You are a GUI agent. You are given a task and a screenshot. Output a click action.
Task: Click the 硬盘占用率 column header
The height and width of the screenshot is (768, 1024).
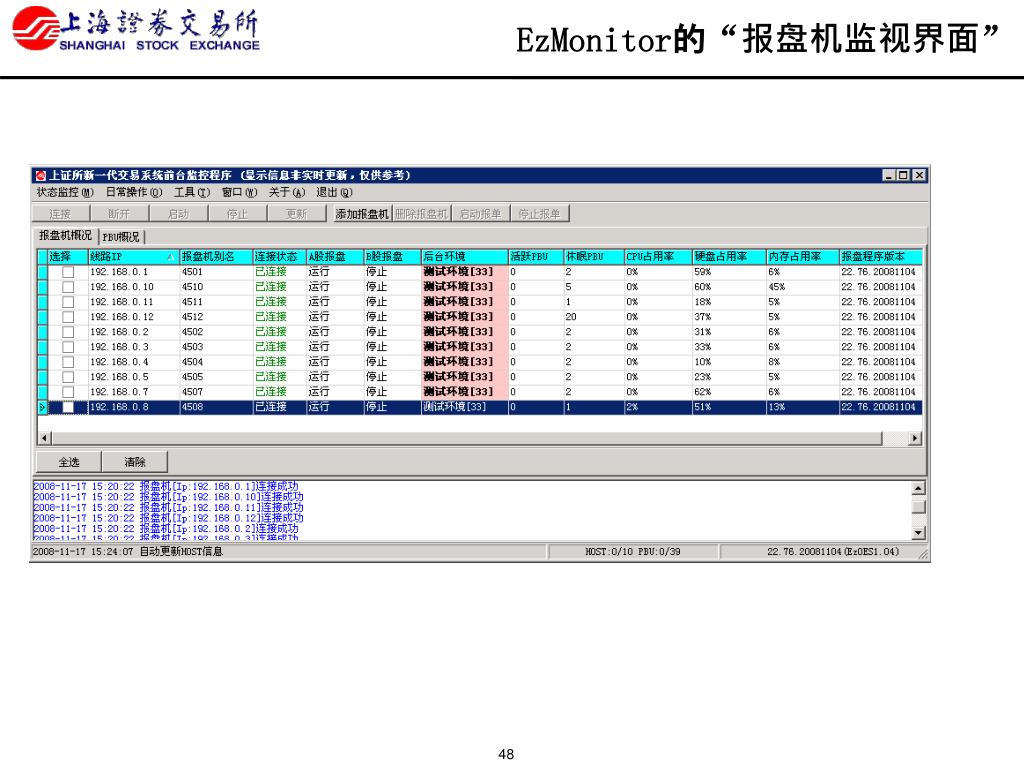point(729,257)
